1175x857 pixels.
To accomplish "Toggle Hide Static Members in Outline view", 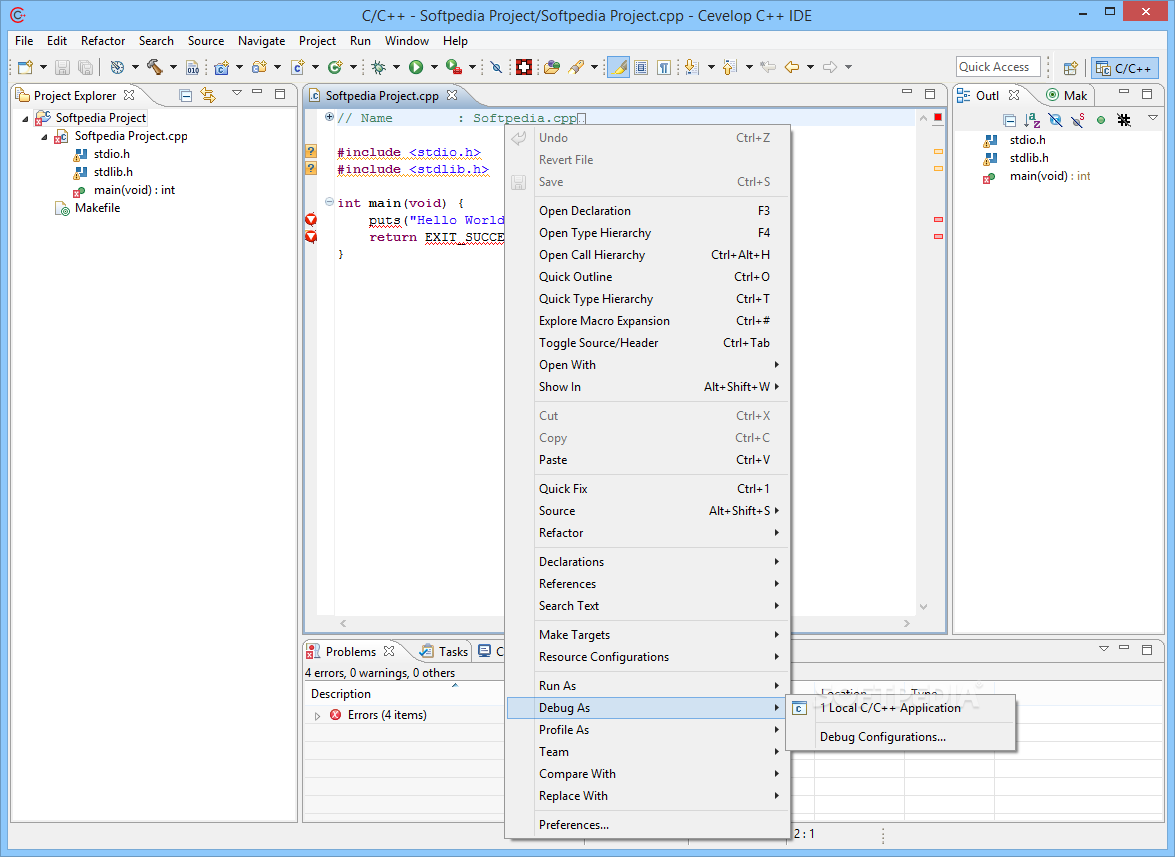I will (x=1078, y=120).
